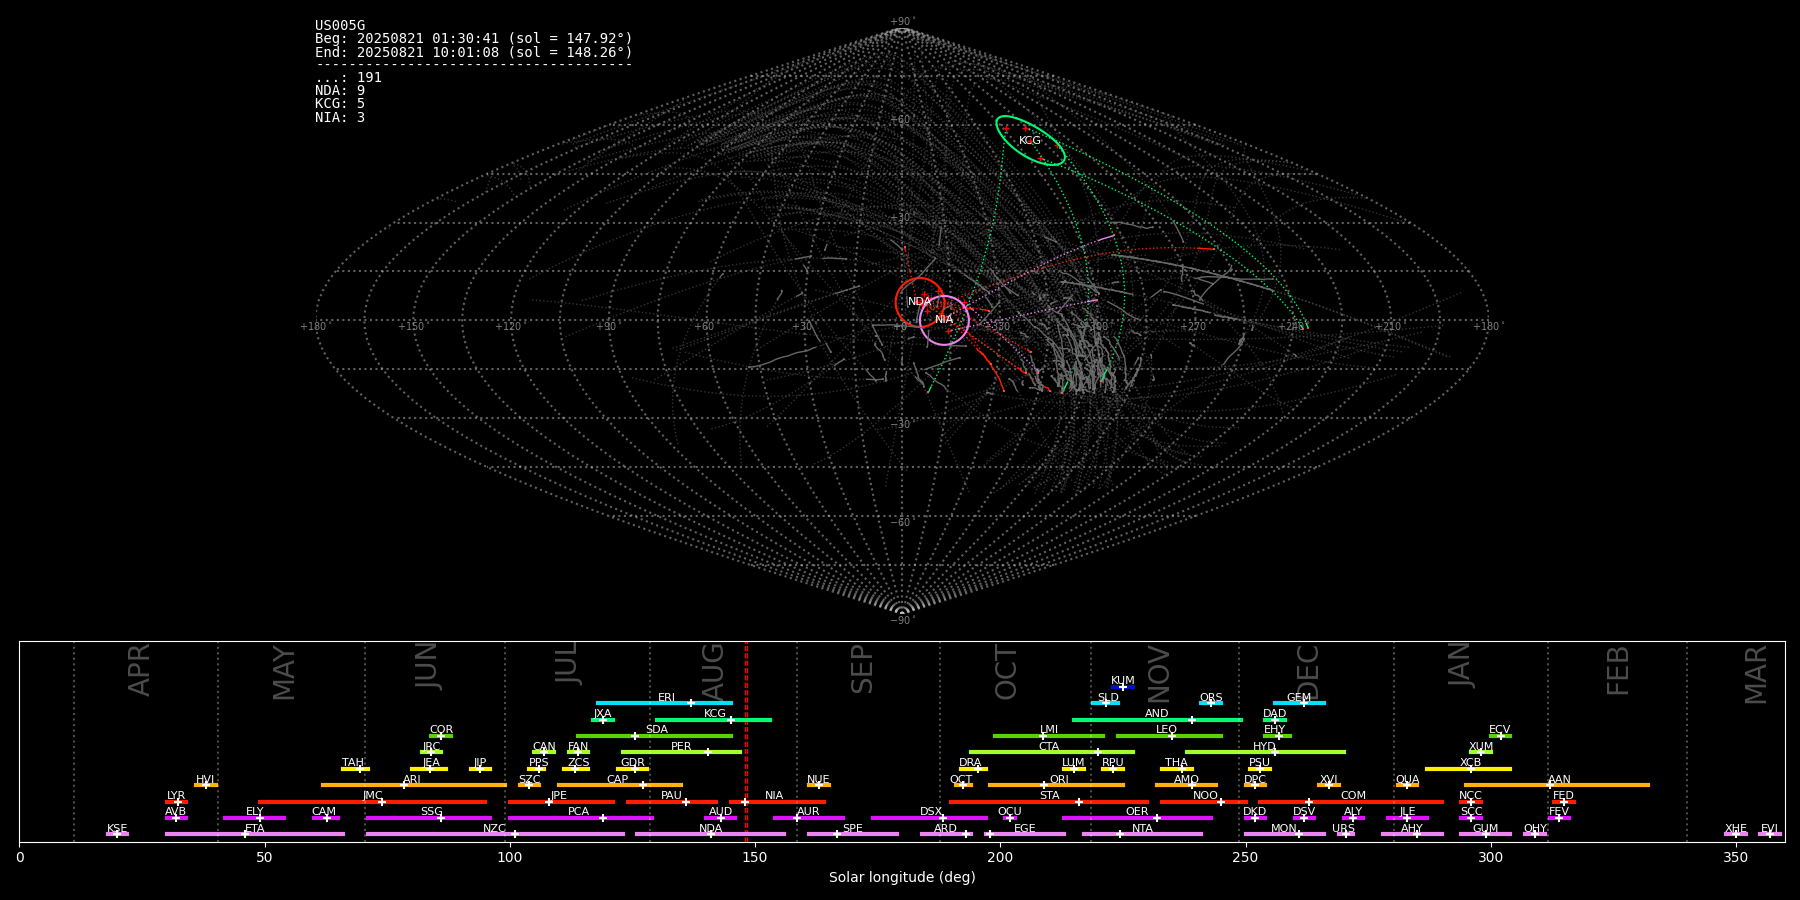Select the NZC pink shower bar

(x=495, y=834)
